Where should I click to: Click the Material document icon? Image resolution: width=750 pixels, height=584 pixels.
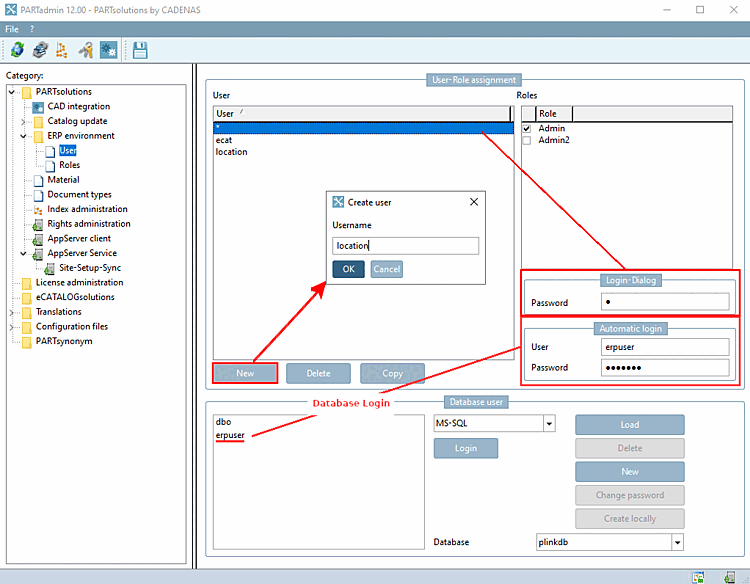pyautogui.click(x=38, y=181)
